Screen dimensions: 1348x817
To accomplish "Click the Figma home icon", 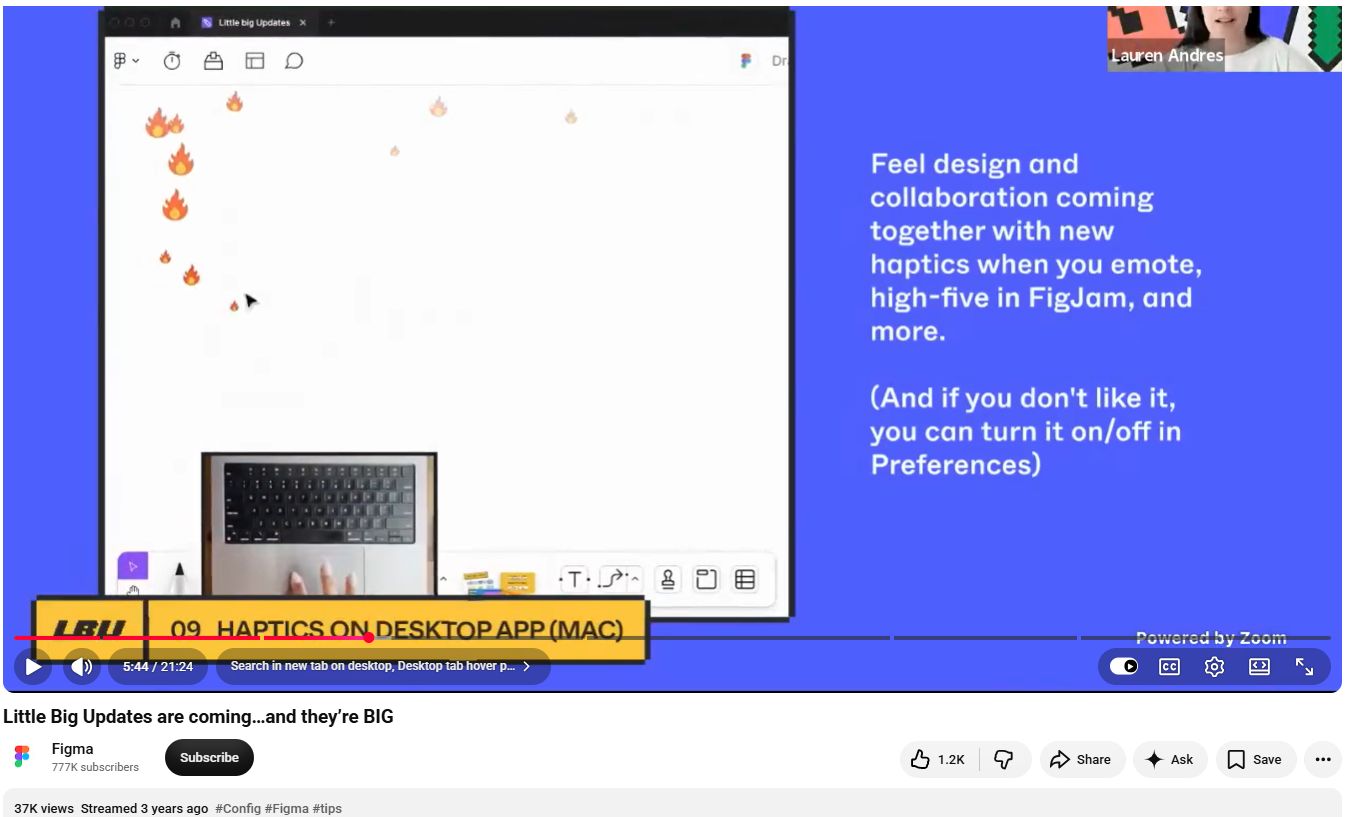I will tap(175, 22).
